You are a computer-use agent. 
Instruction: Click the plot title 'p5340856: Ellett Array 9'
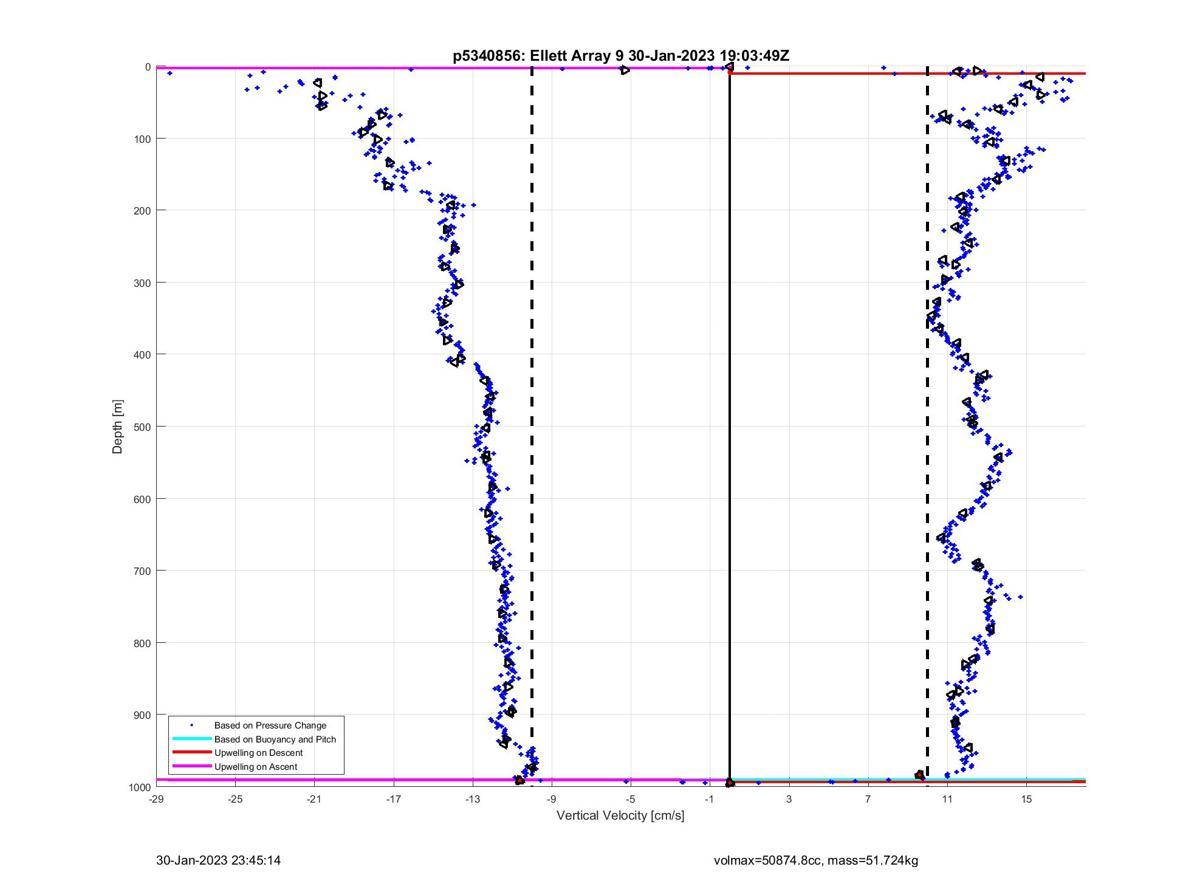[x=538, y=56]
